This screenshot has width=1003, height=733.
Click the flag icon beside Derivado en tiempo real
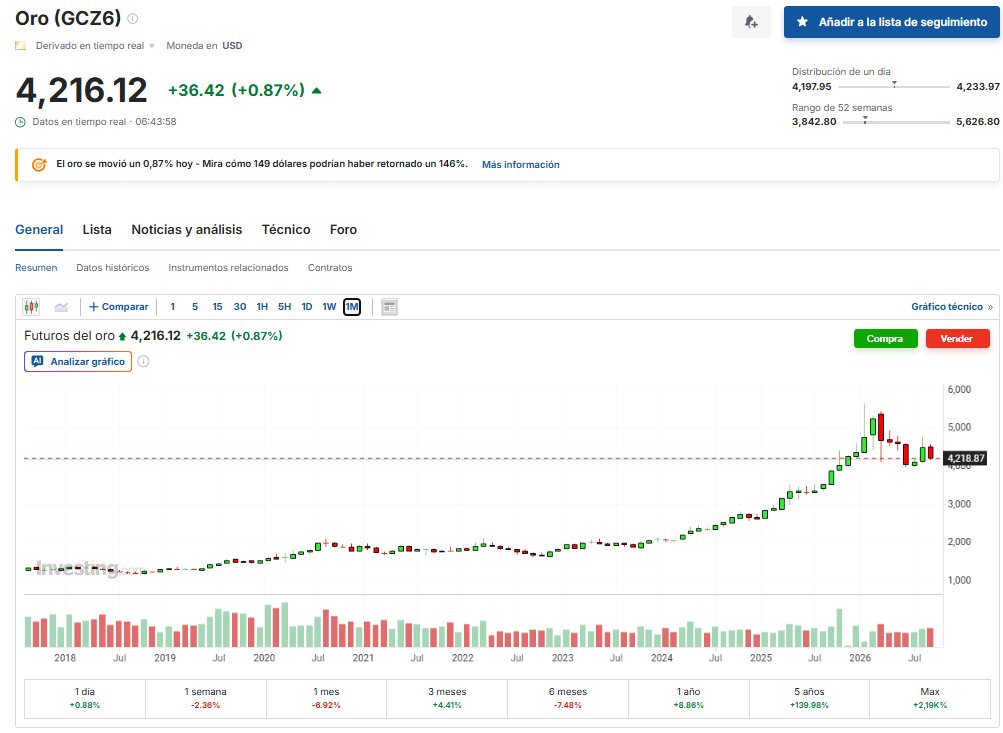click(x=21, y=46)
